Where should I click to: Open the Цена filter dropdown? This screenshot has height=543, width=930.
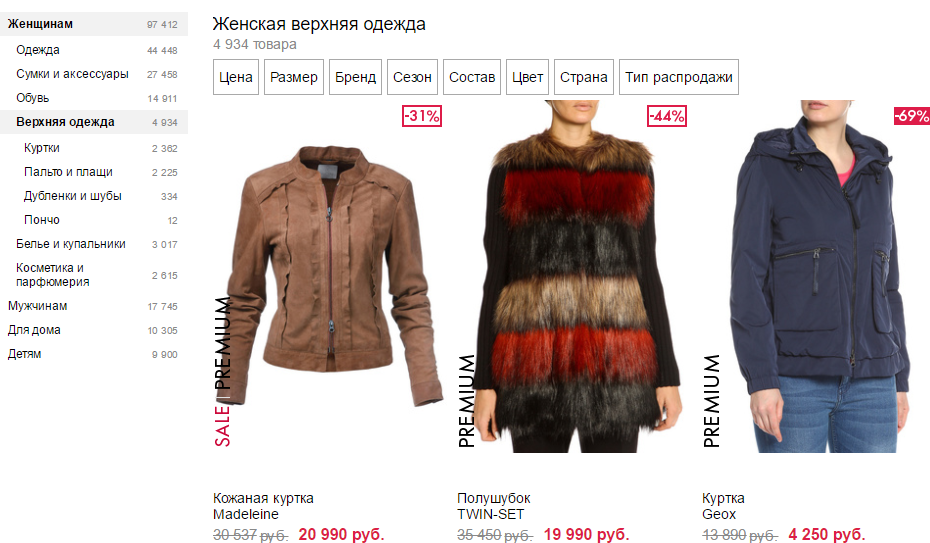(235, 77)
